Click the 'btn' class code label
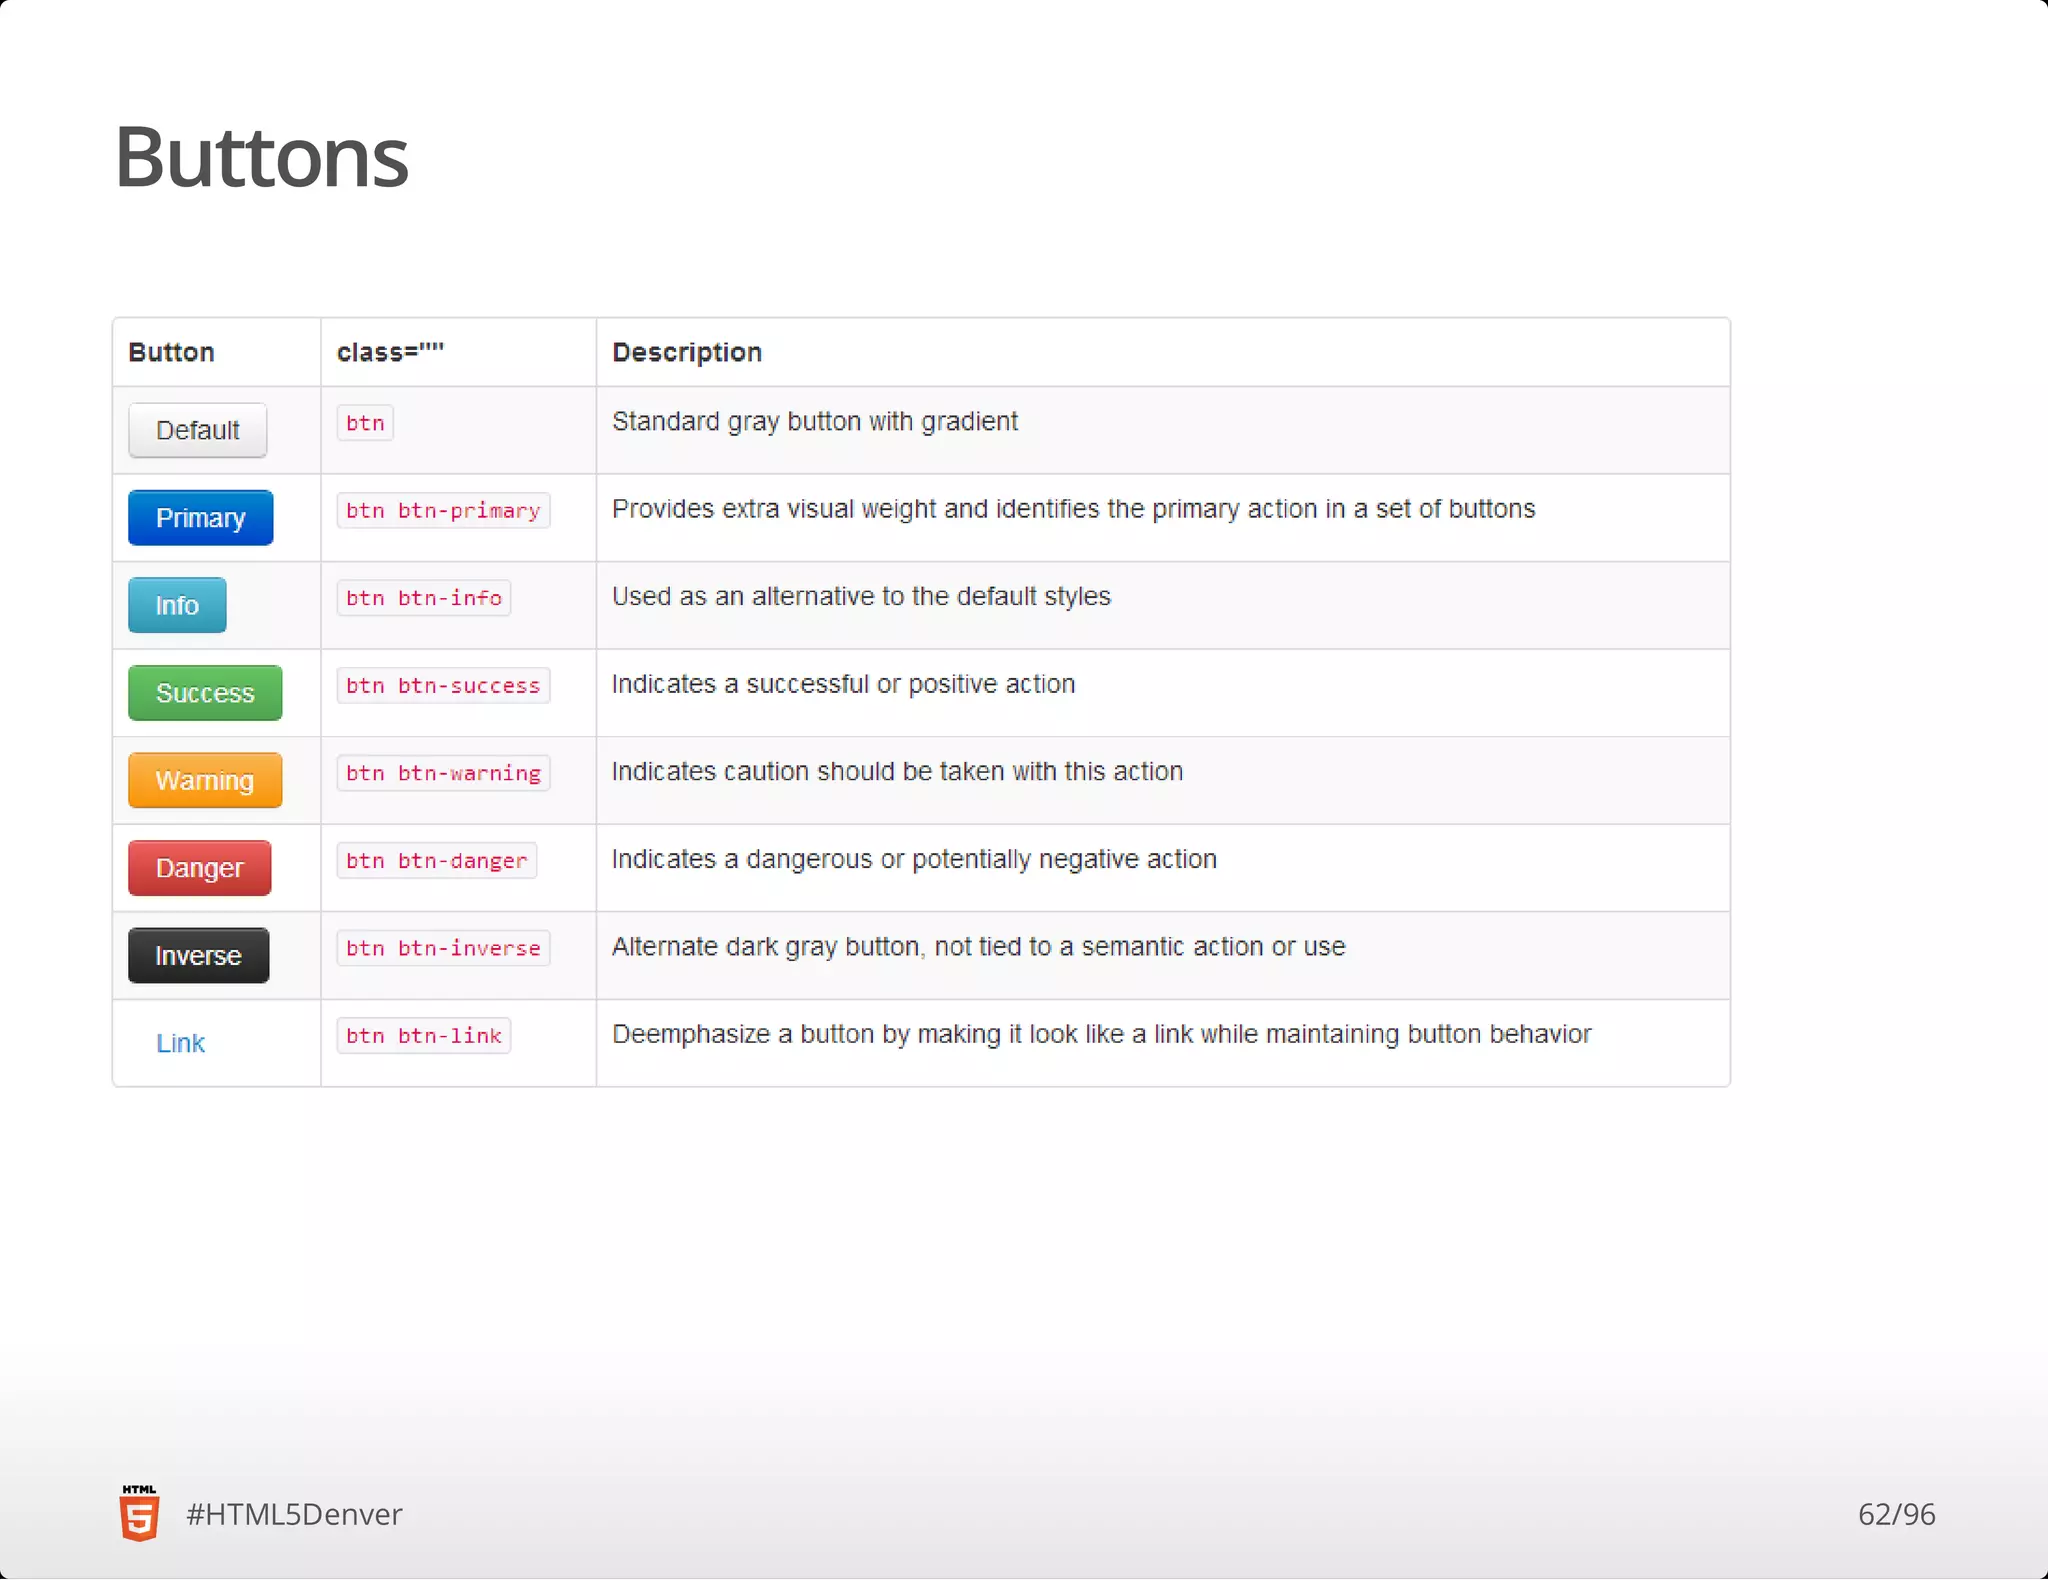2048x1580 pixels. tap(365, 423)
